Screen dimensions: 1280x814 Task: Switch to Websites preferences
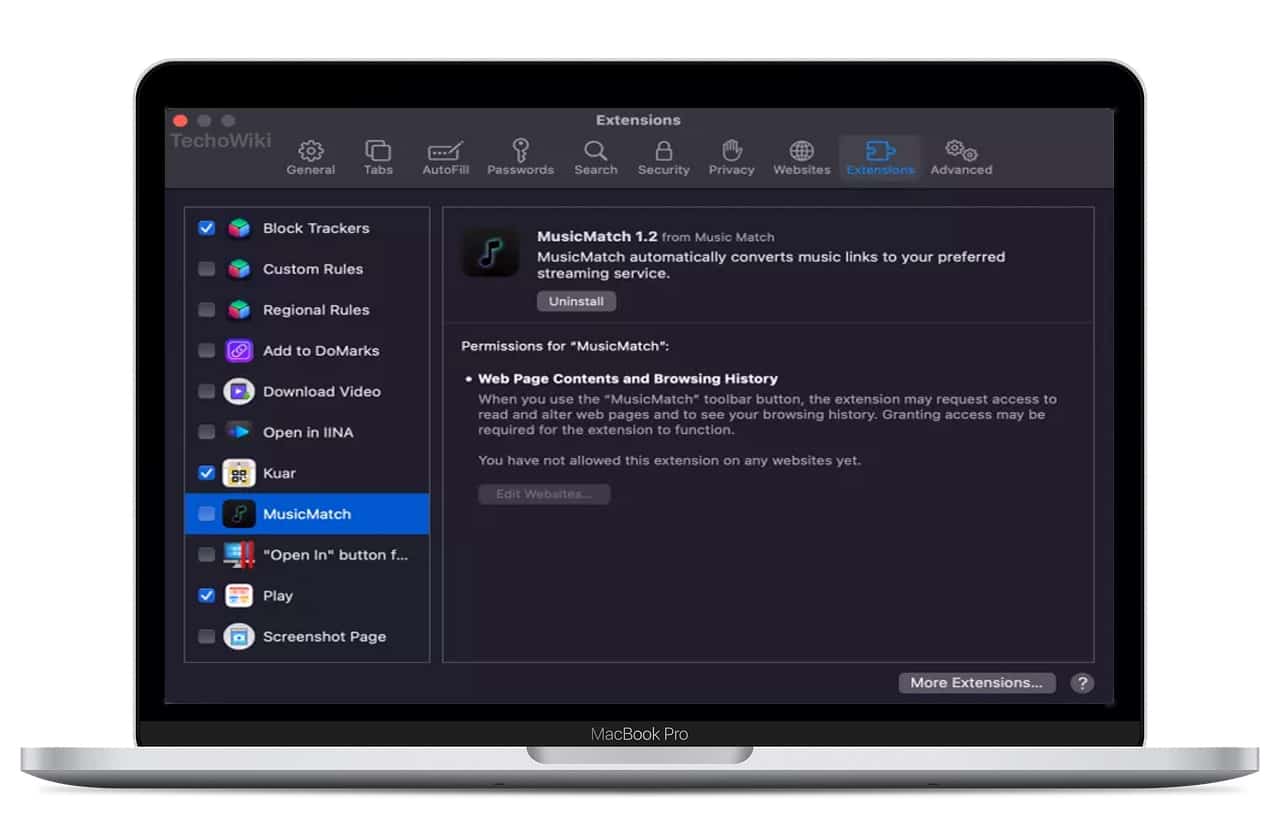[x=802, y=158]
